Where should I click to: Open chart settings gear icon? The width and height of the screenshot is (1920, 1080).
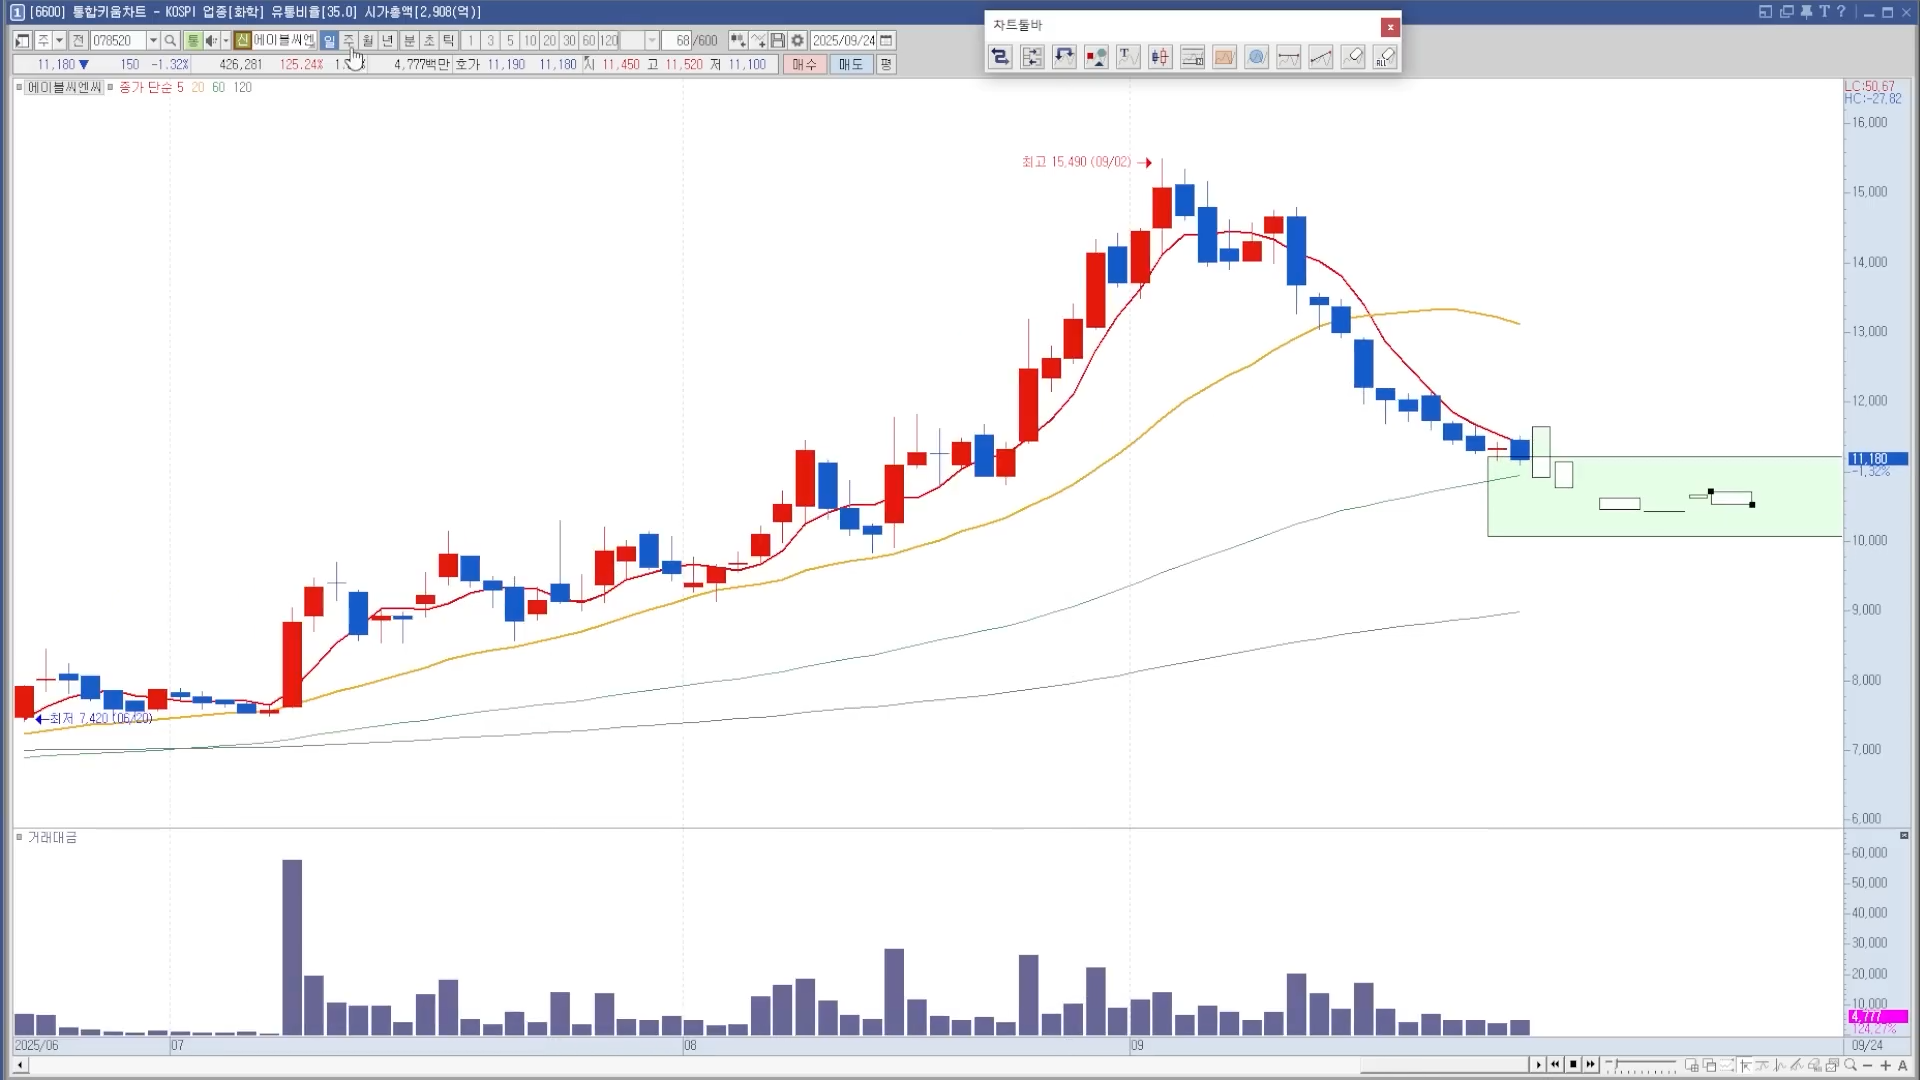(797, 41)
